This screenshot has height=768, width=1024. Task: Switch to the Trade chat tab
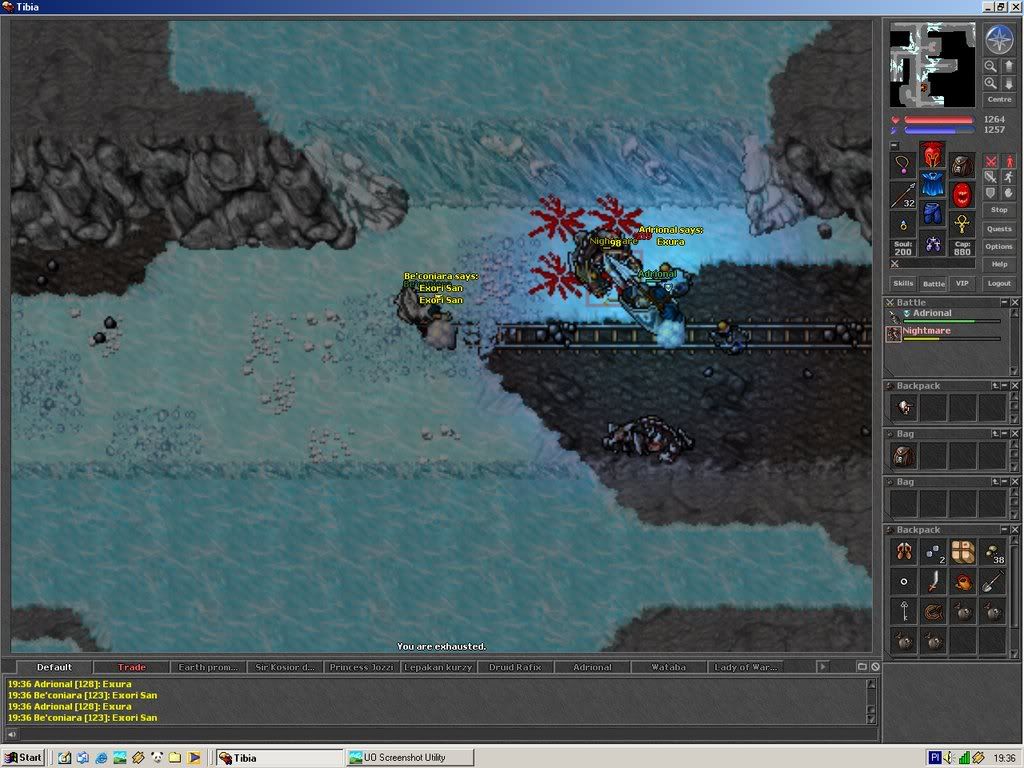pyautogui.click(x=131, y=667)
